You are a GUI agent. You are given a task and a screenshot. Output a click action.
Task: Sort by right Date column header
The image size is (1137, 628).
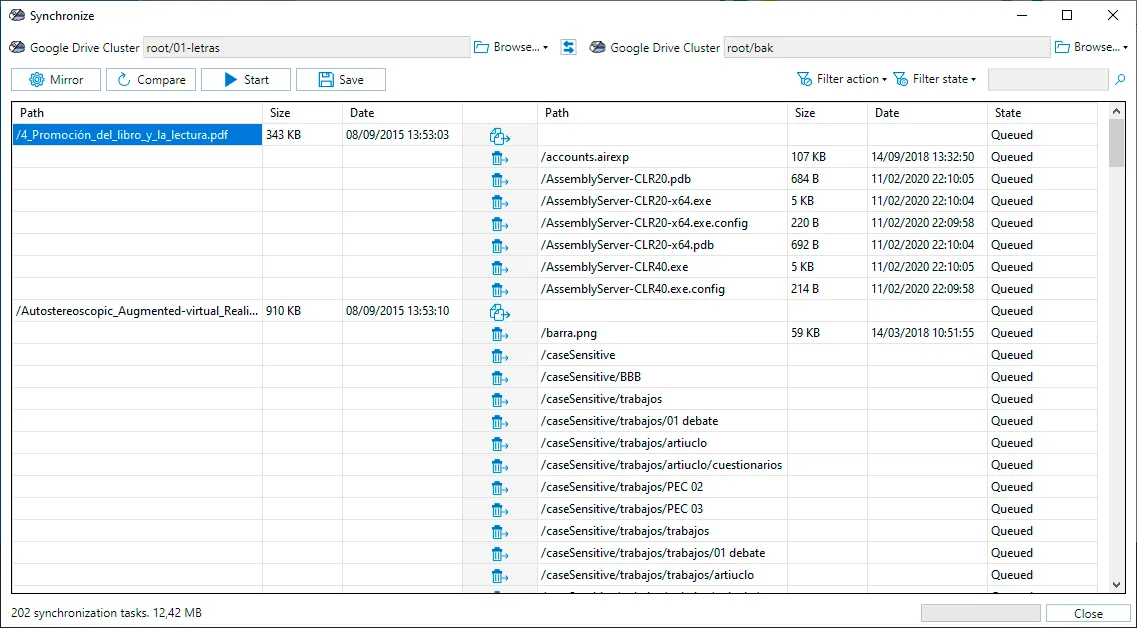[x=927, y=113]
